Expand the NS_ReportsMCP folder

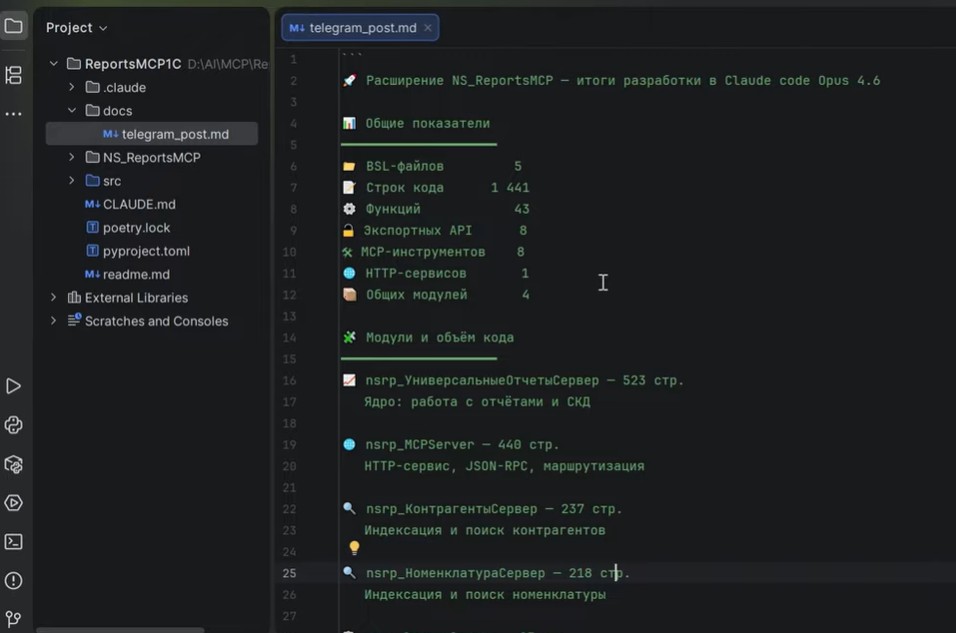point(72,158)
